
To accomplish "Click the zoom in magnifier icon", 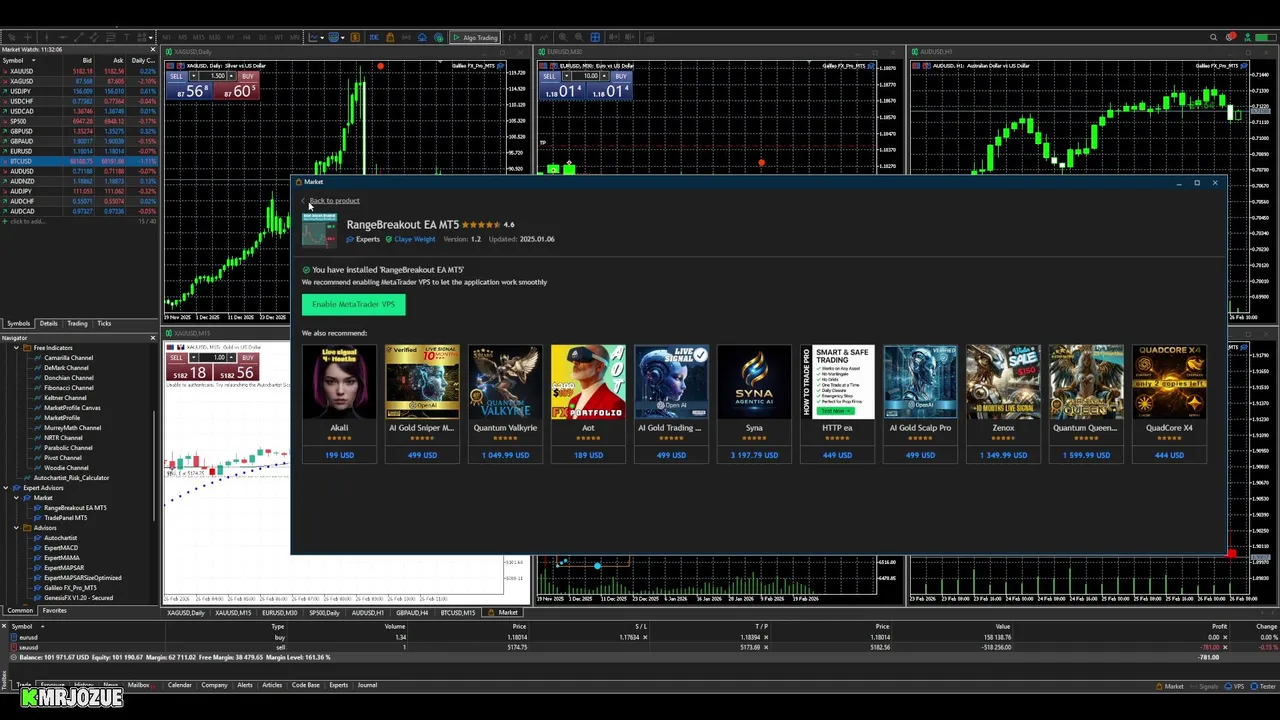I will (563, 38).
